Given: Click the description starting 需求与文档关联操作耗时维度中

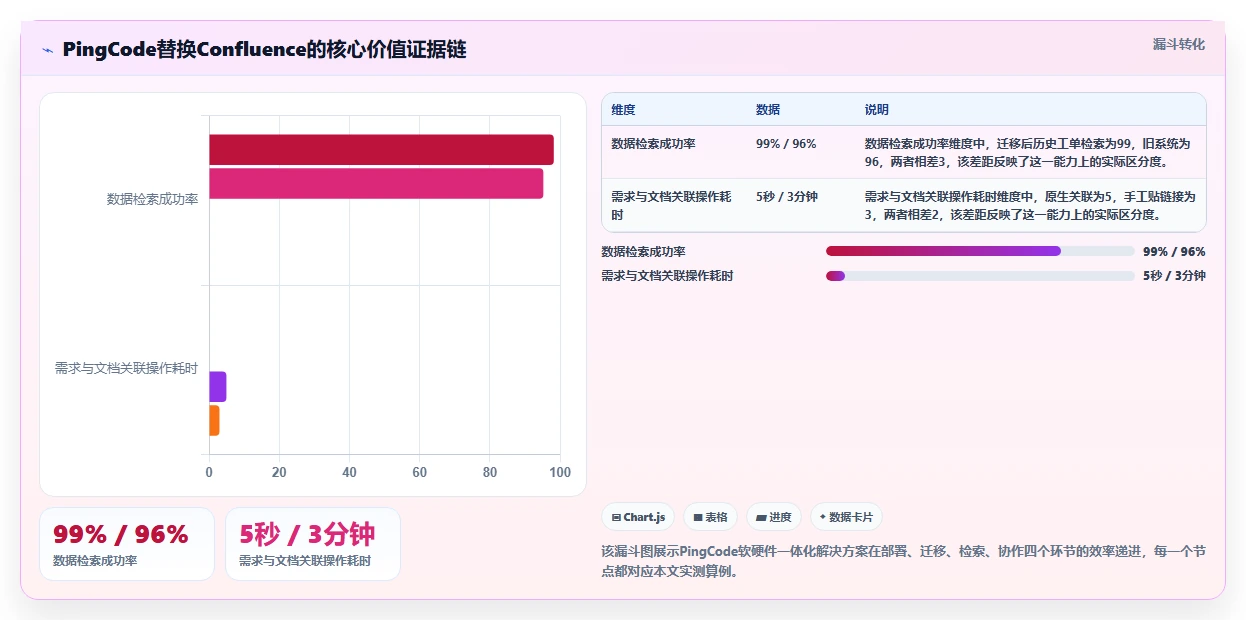Looking at the screenshot, I should coord(1030,205).
